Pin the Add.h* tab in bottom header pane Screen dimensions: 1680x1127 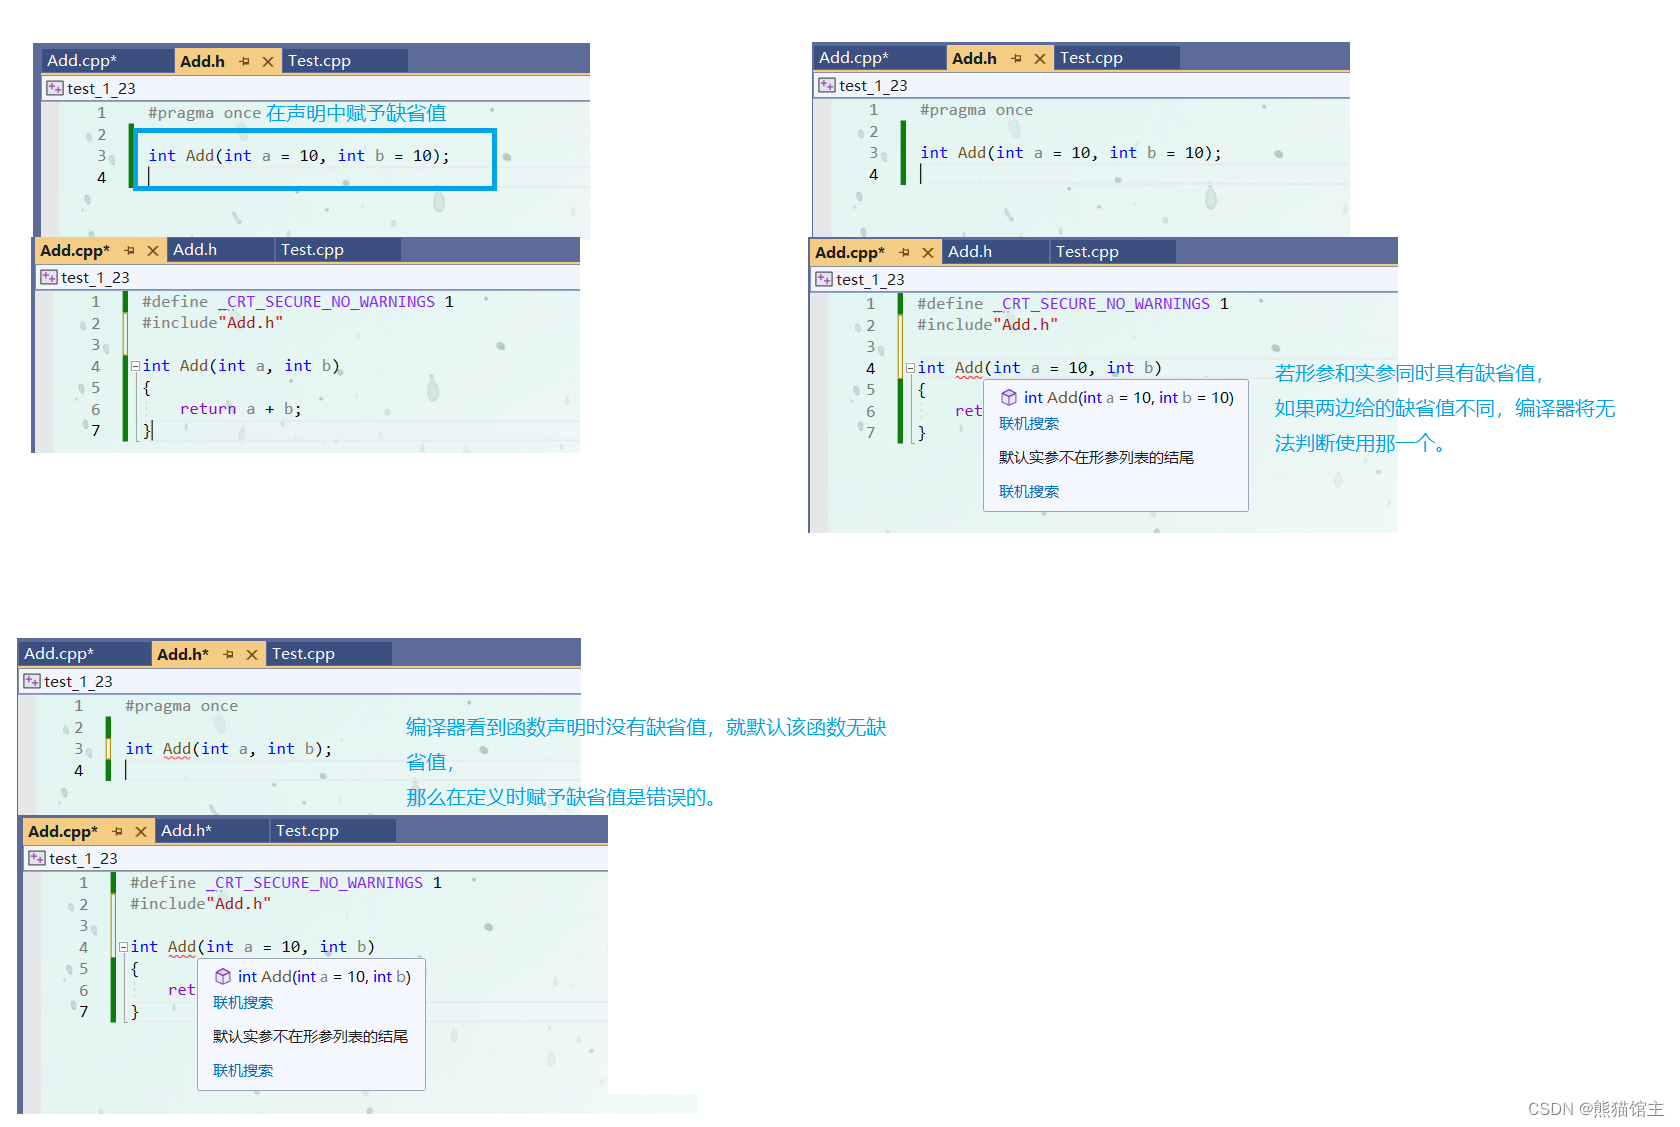pyautogui.click(x=229, y=655)
